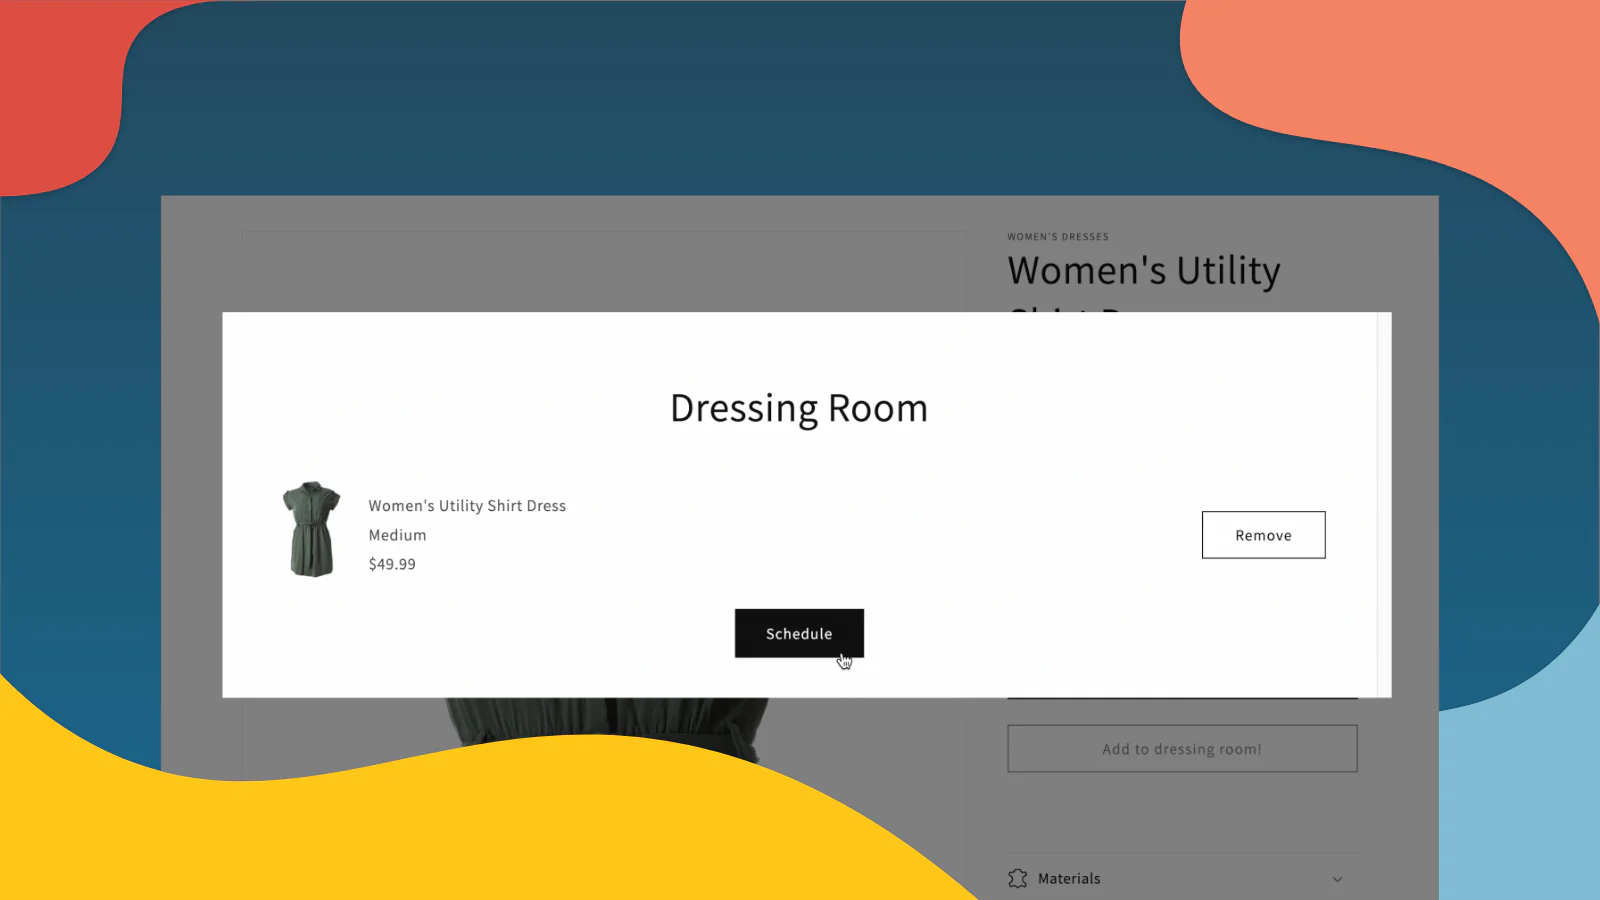This screenshot has width=1600, height=900.
Task: Click the green dress thumbnail in the modal
Action: pos(311,530)
